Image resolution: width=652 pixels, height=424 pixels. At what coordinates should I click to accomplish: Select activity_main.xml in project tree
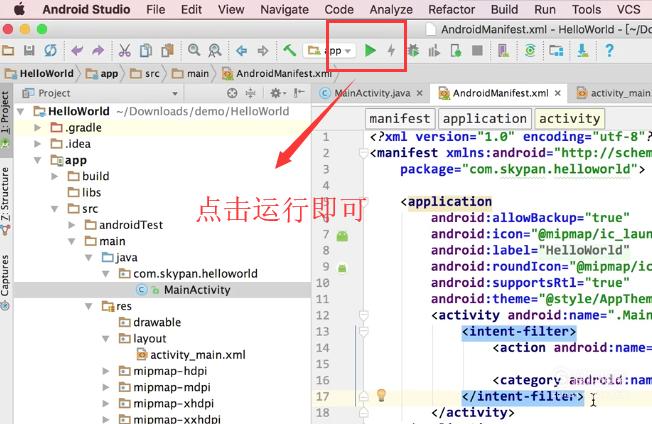pos(191,355)
